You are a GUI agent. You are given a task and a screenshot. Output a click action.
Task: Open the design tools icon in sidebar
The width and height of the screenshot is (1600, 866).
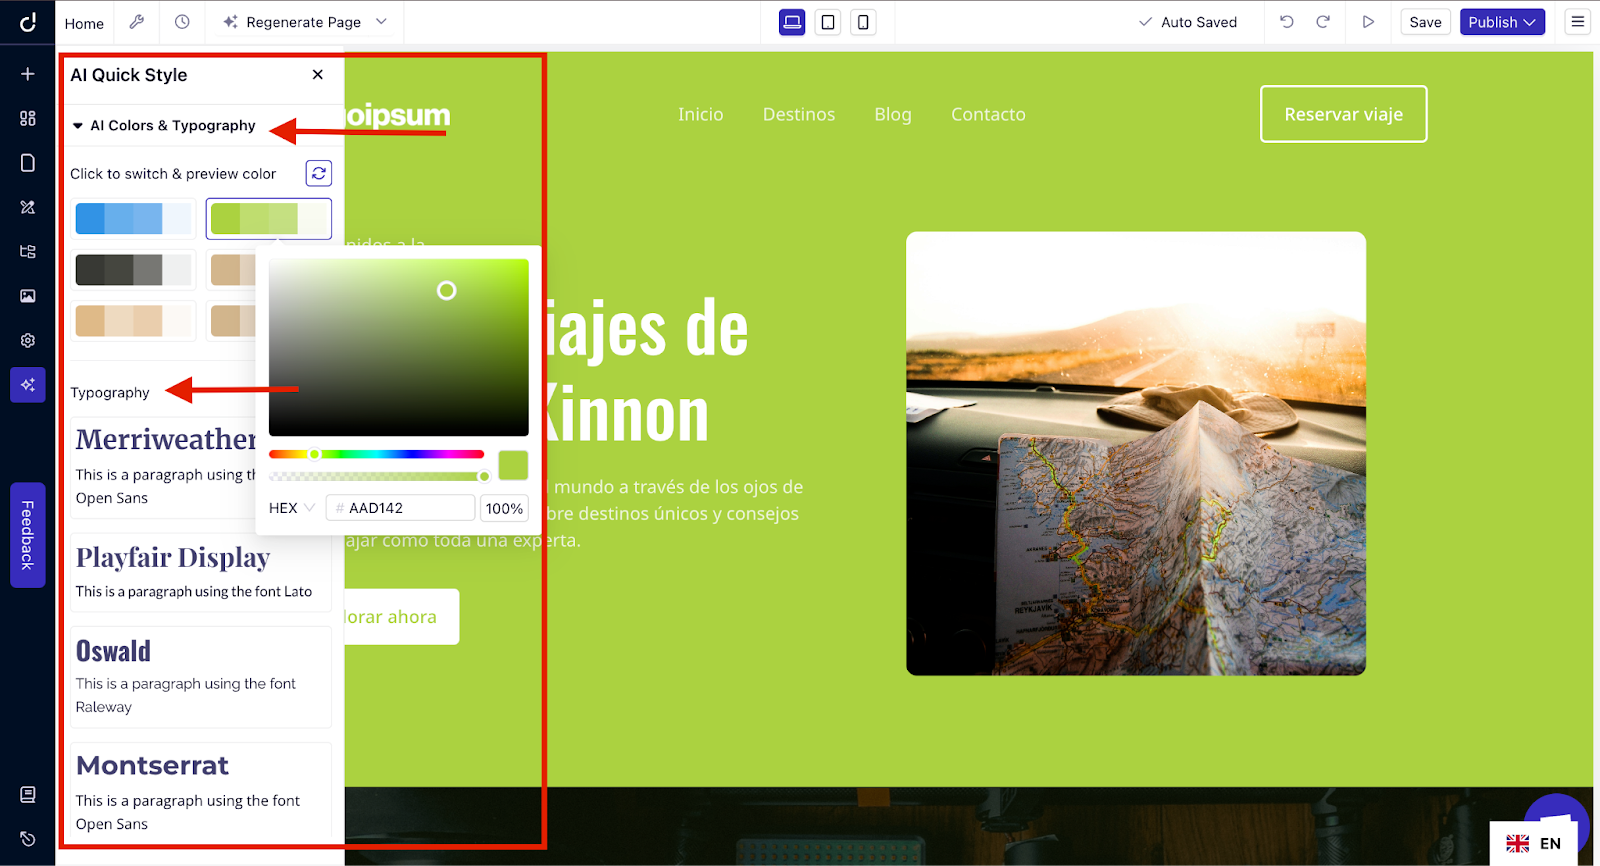[x=28, y=207]
